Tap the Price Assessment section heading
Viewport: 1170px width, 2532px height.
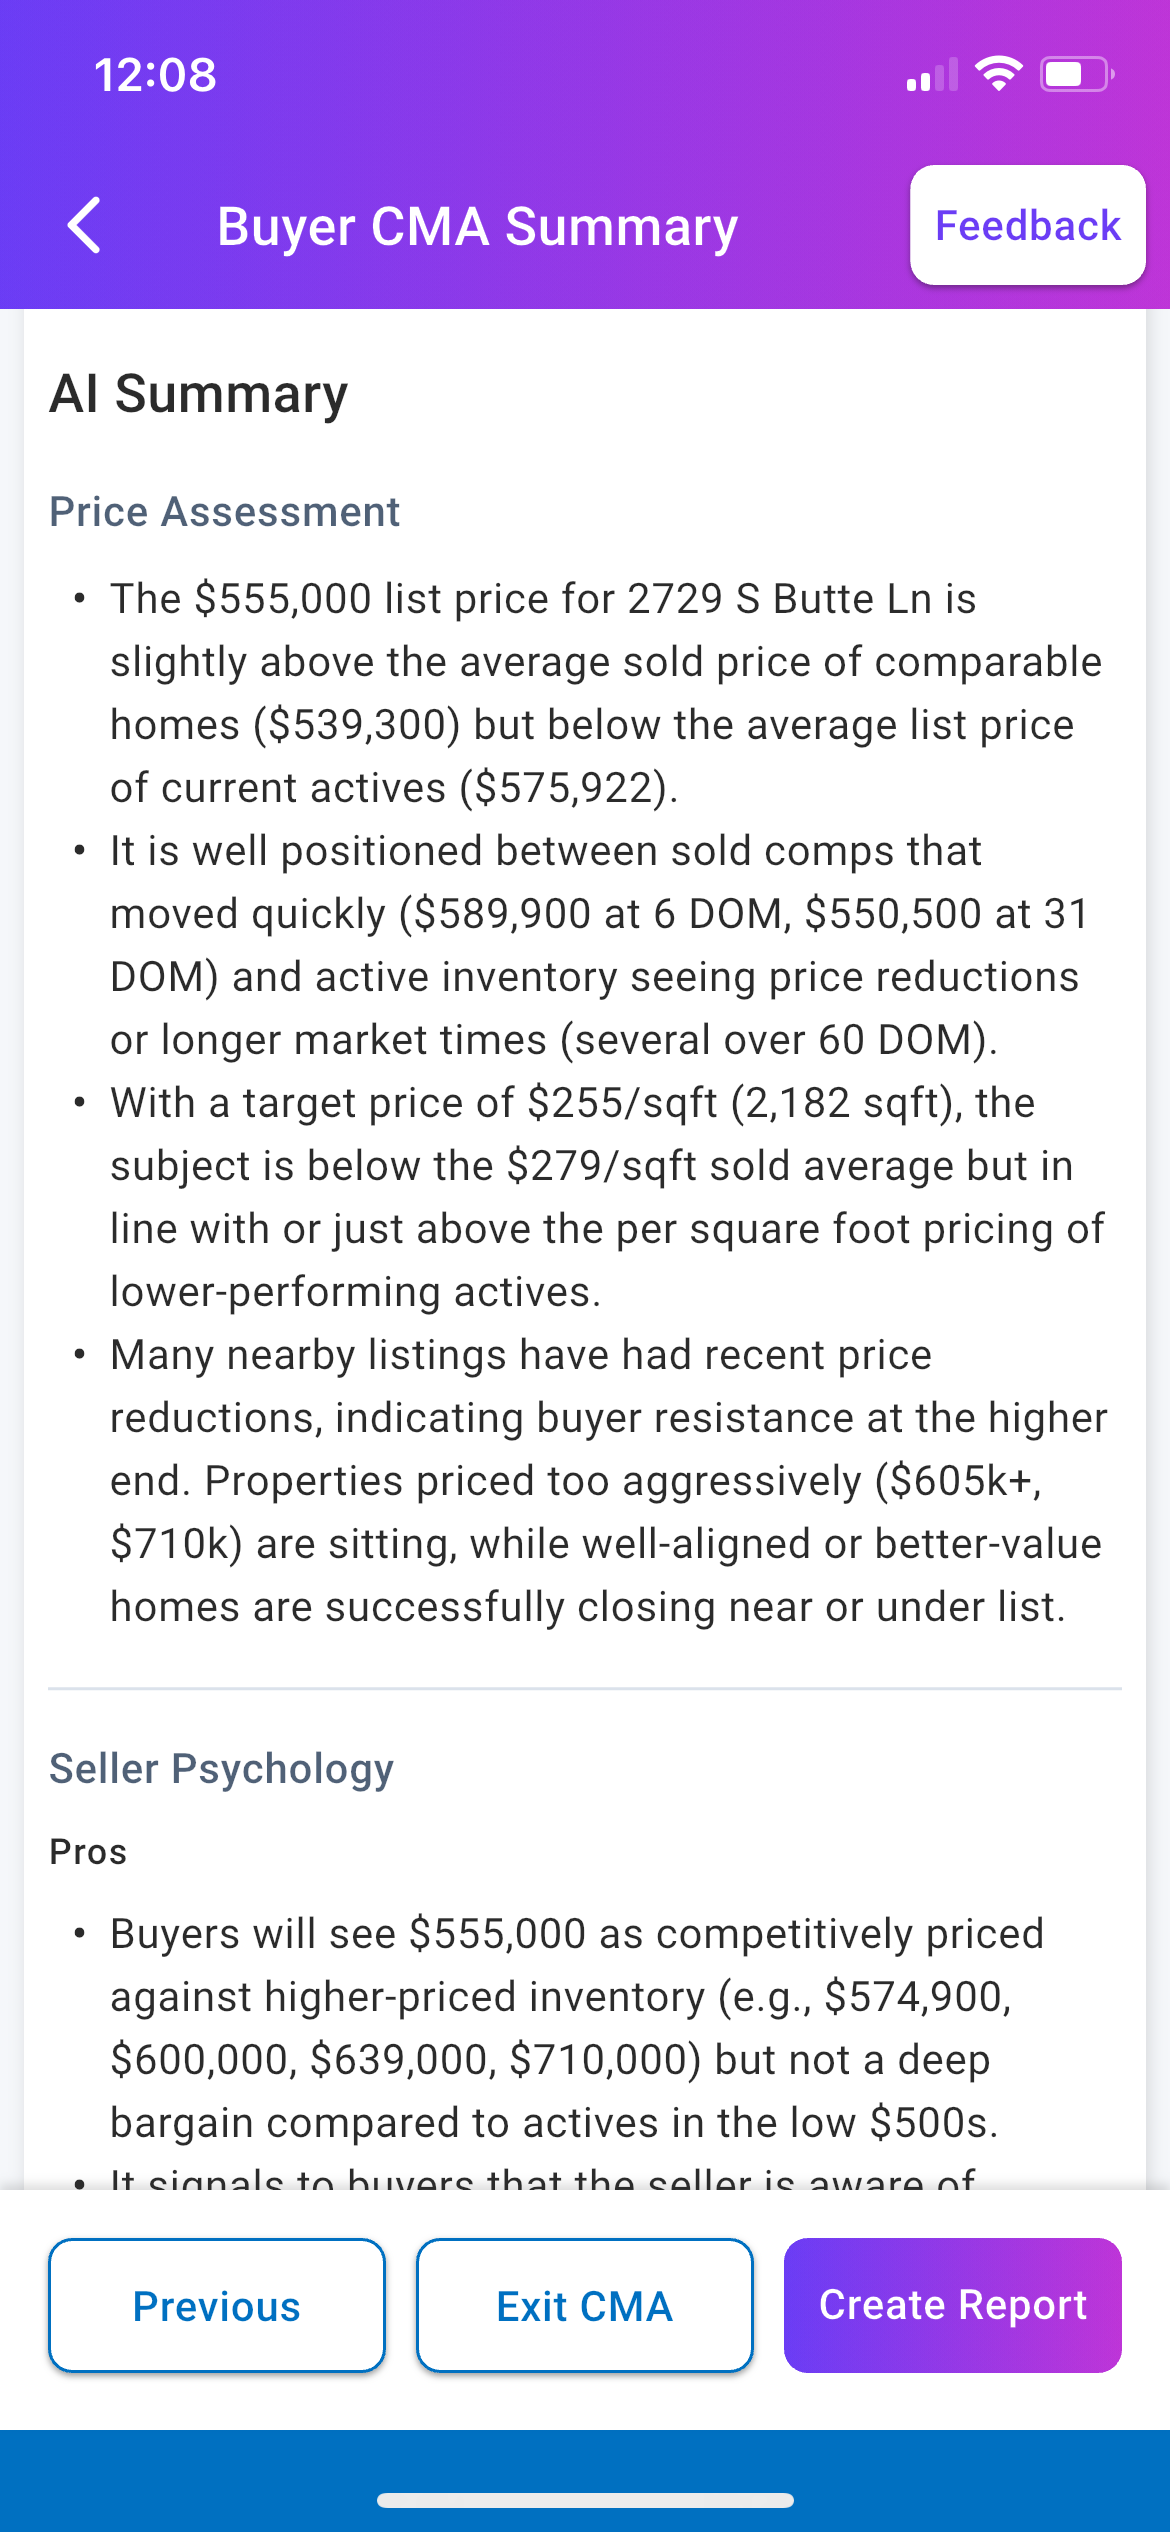coord(225,512)
